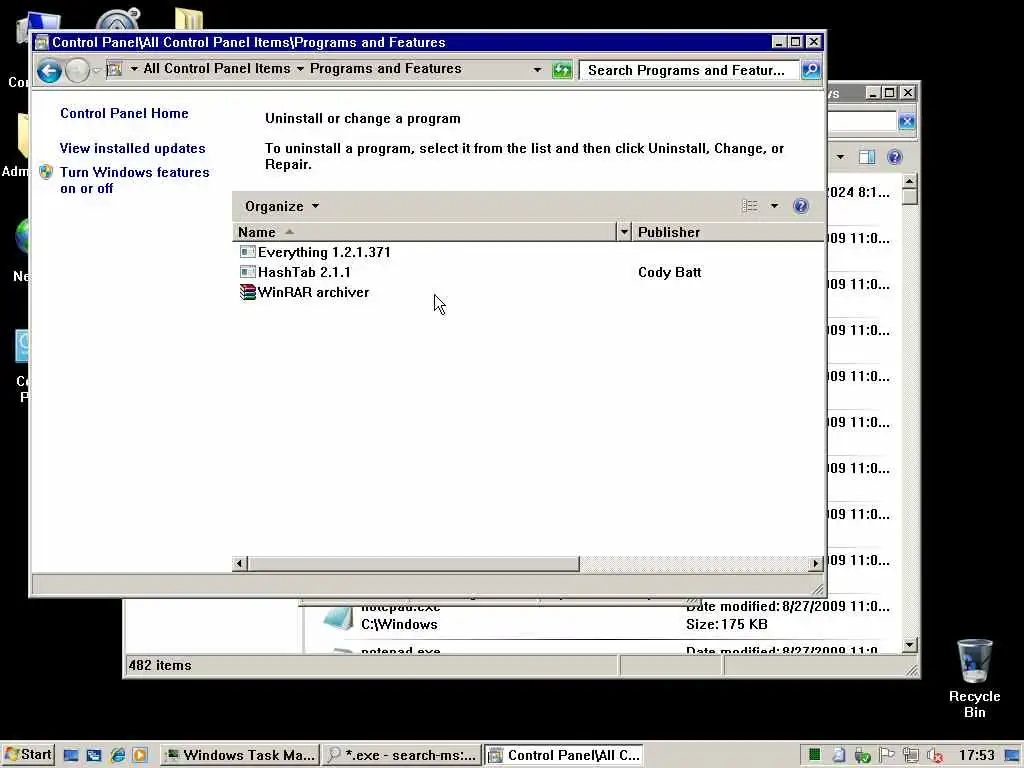This screenshot has width=1024, height=768.
Task: Click the Start button
Action: pyautogui.click(x=28, y=755)
